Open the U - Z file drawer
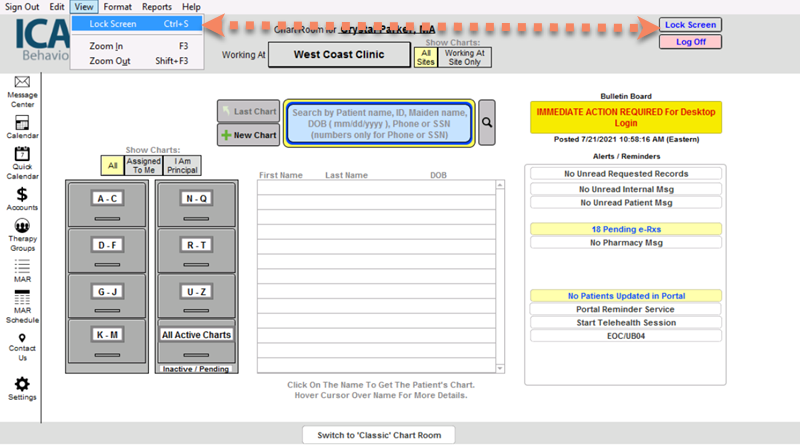The width and height of the screenshot is (800, 448). [196, 296]
